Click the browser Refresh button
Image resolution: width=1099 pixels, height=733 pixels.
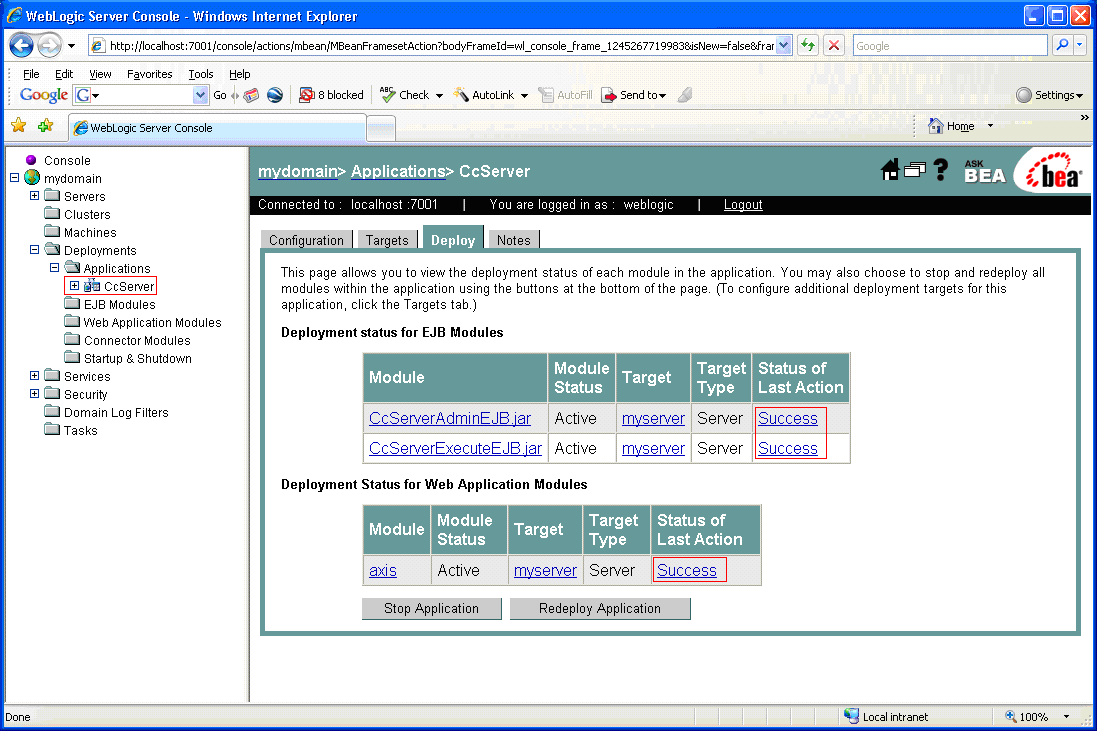(808, 45)
